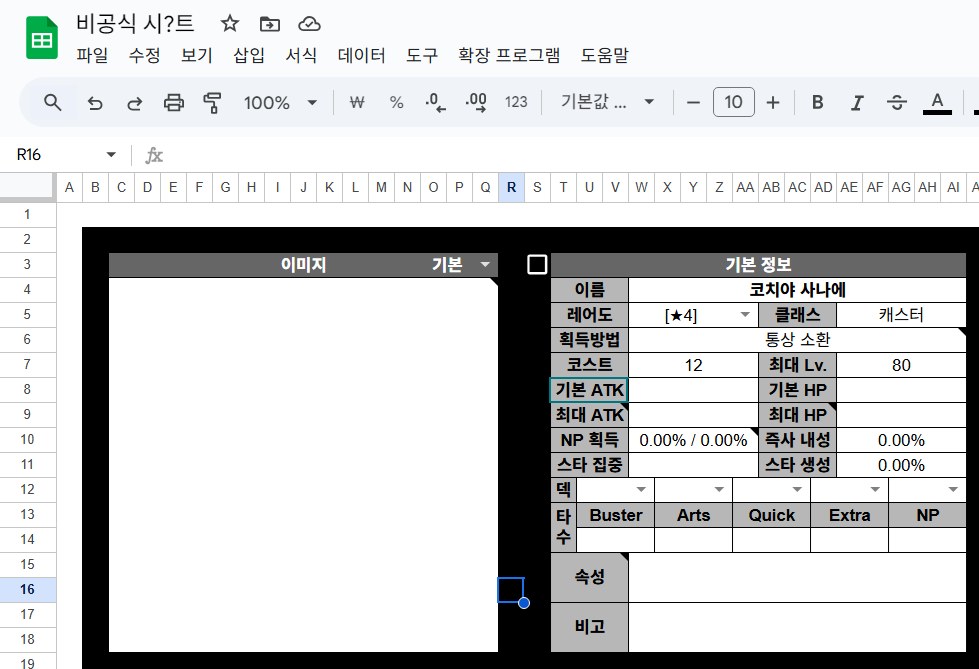This screenshot has height=669, width=979.
Task: Open the text color picker
Action: click(x=937, y=102)
